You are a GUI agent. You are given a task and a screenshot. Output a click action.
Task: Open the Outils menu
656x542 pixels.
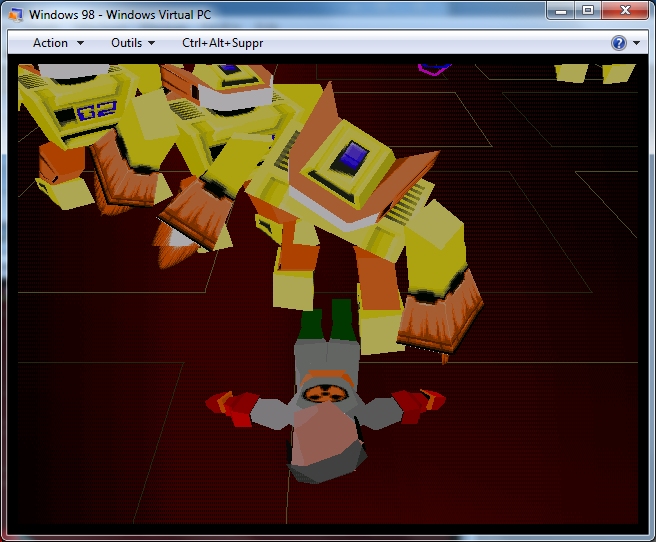point(133,43)
